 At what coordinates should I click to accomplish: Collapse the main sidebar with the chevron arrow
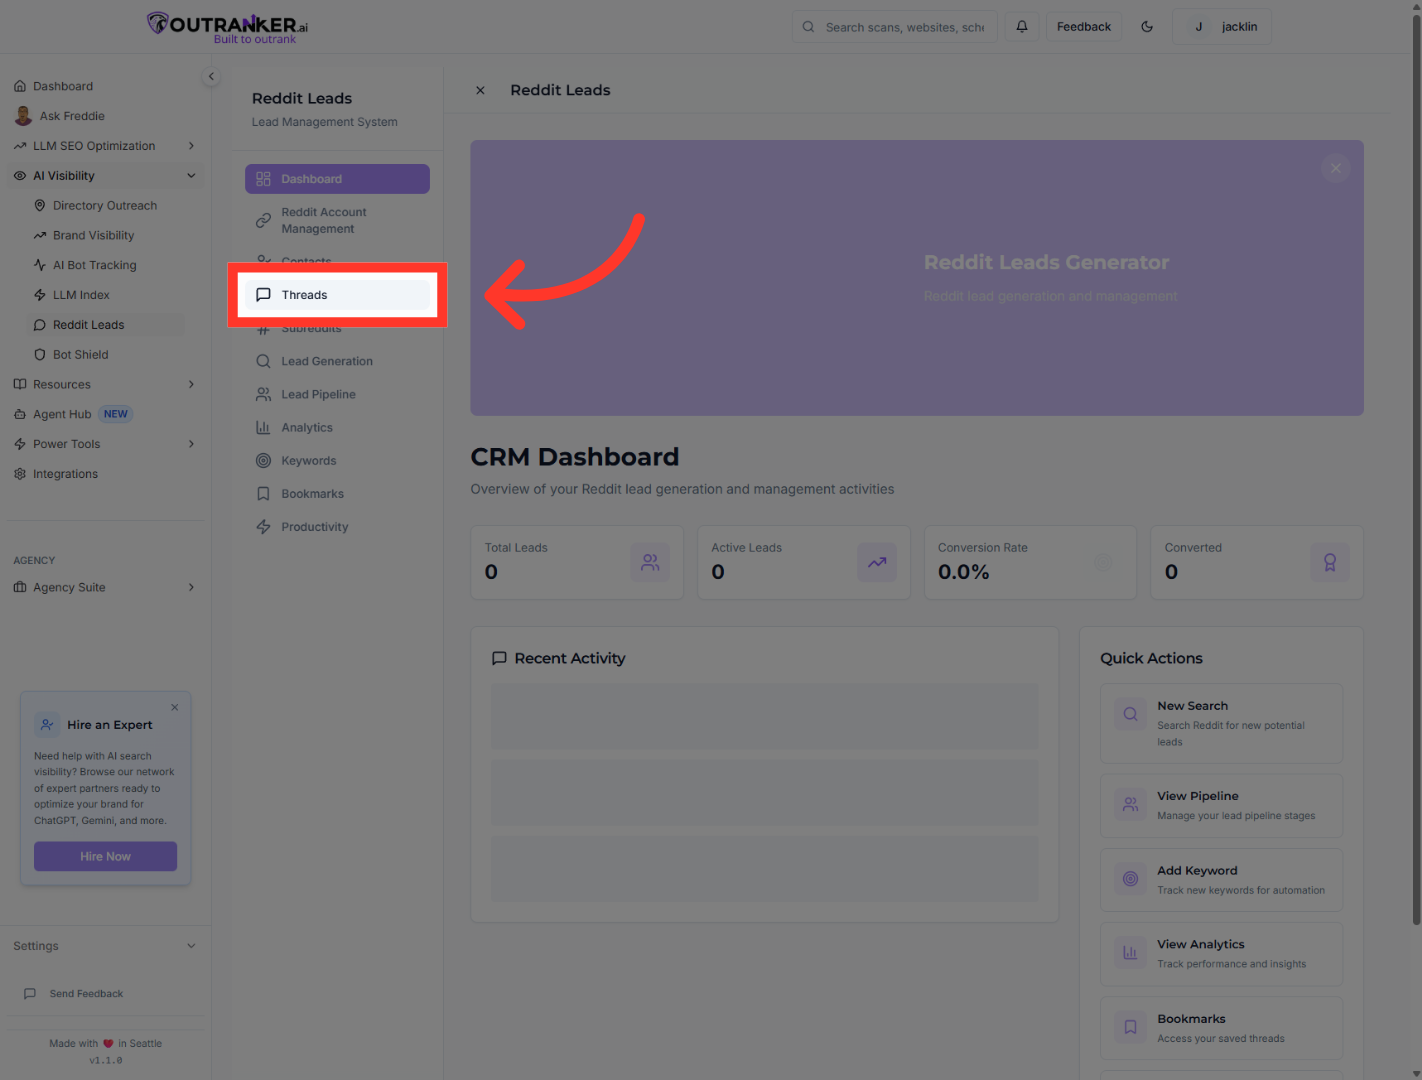(x=211, y=76)
